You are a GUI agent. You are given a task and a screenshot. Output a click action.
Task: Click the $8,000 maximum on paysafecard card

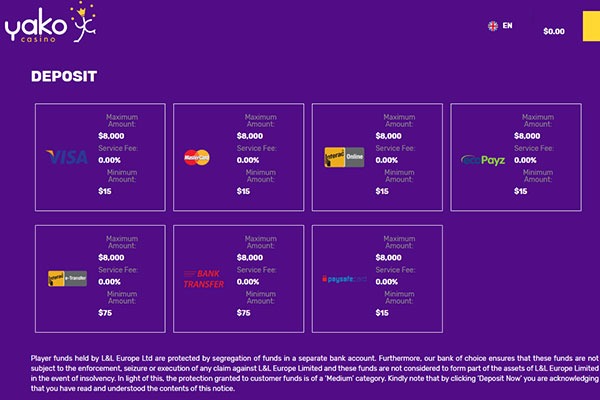click(388, 258)
